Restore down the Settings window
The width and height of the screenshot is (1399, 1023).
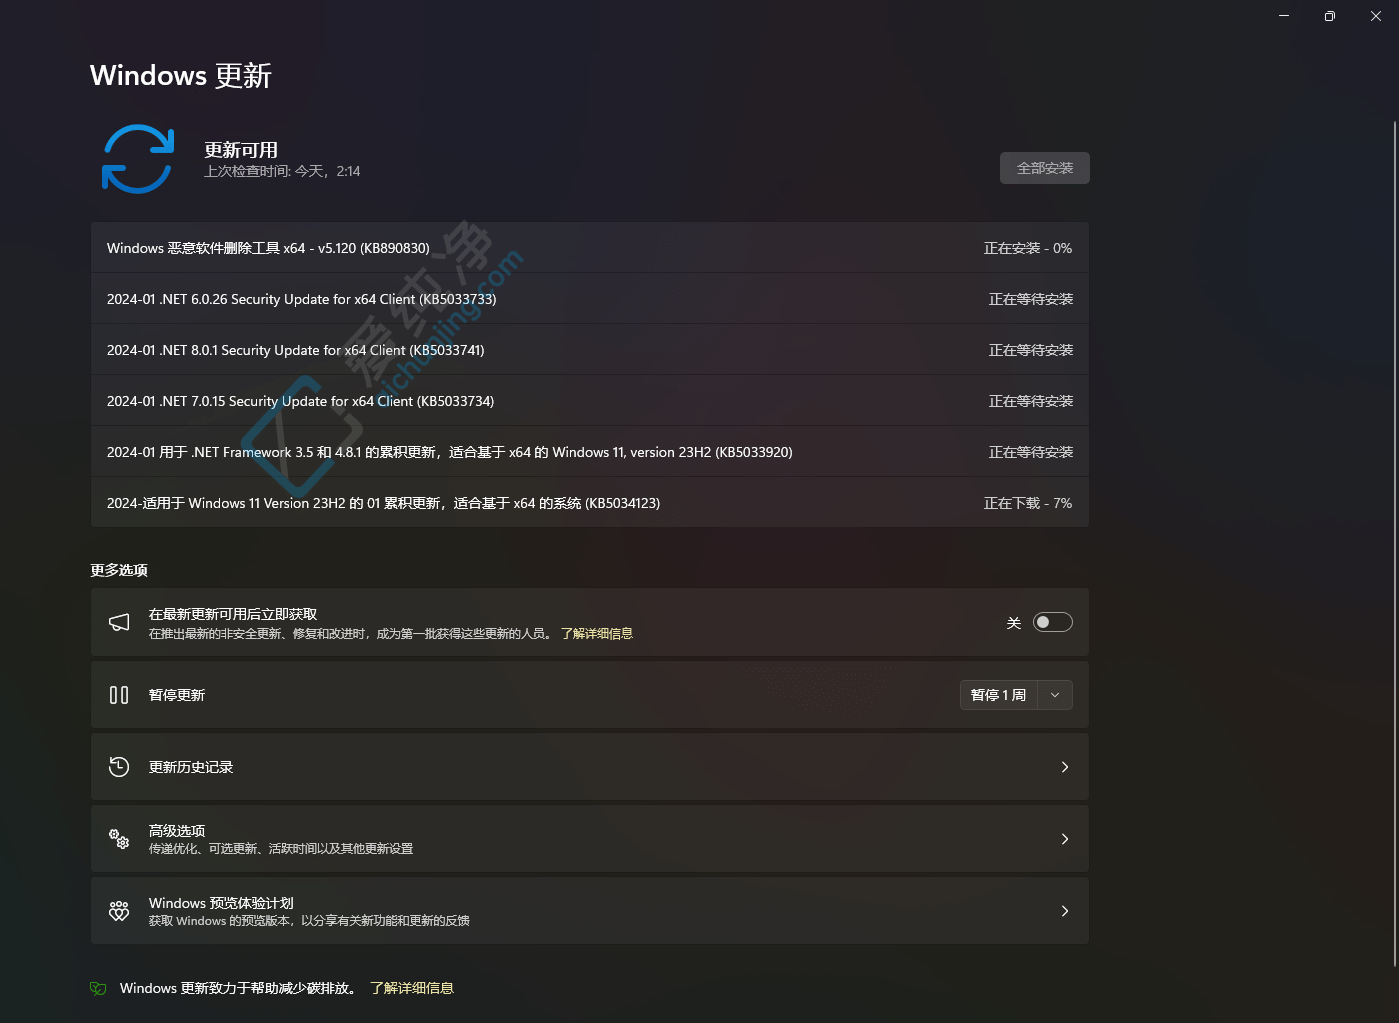tap(1330, 16)
